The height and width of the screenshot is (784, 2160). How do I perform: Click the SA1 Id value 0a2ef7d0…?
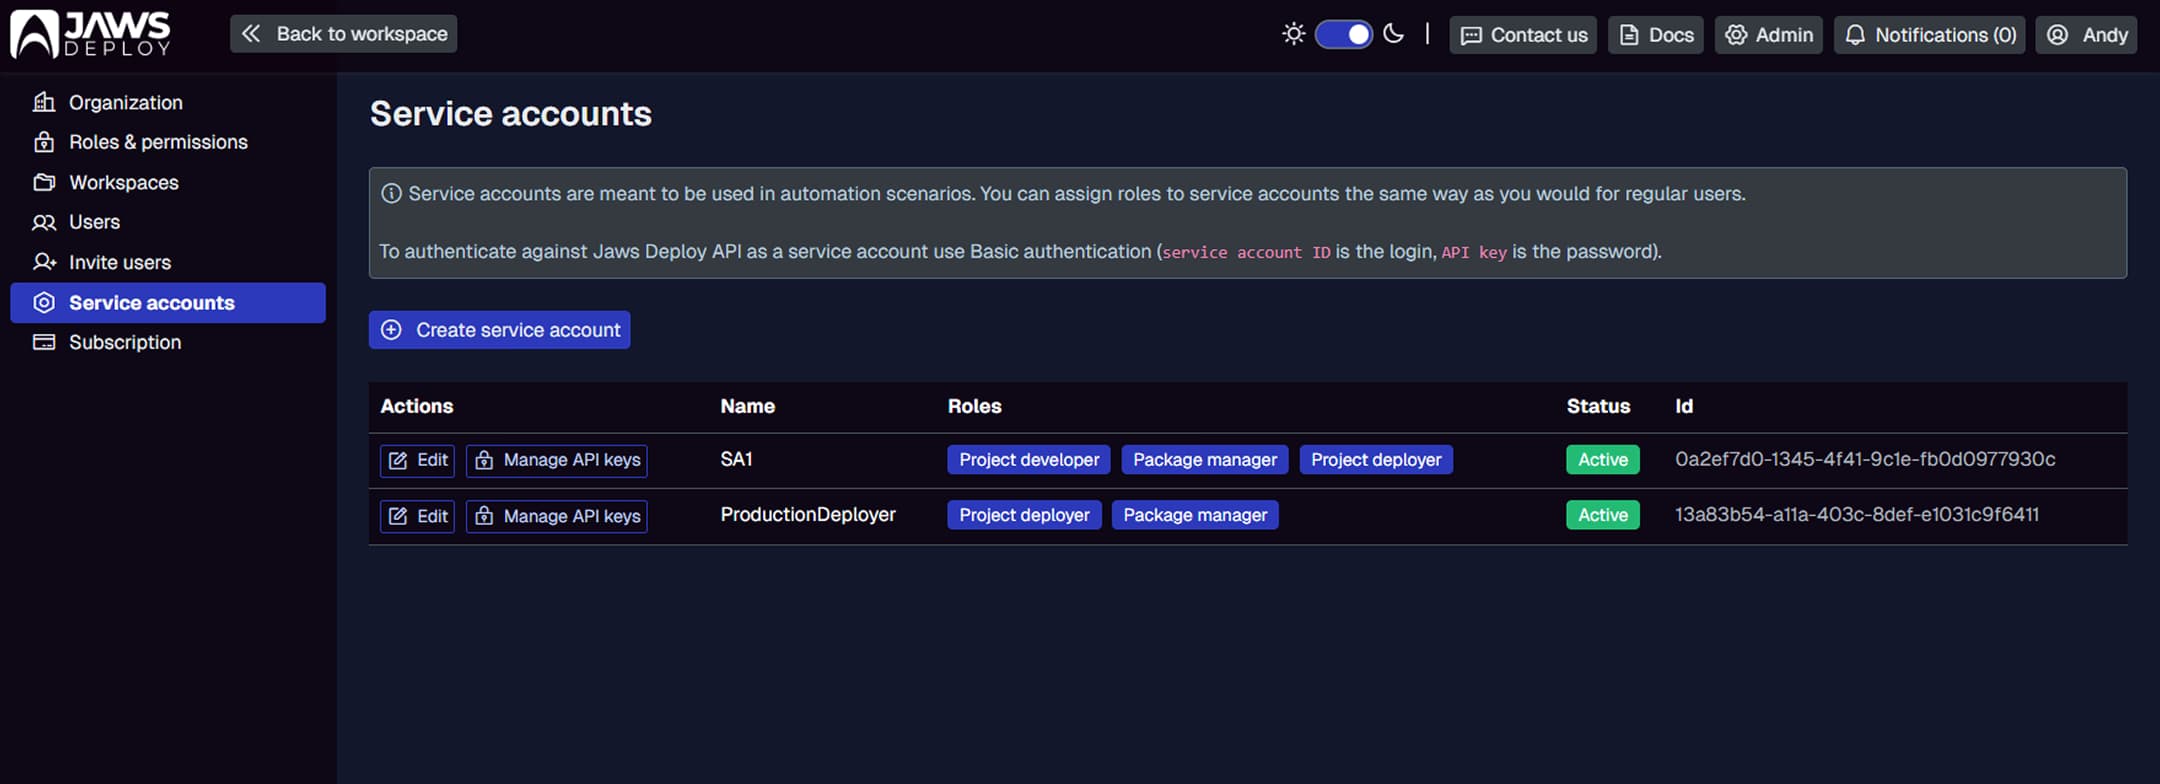point(1865,459)
